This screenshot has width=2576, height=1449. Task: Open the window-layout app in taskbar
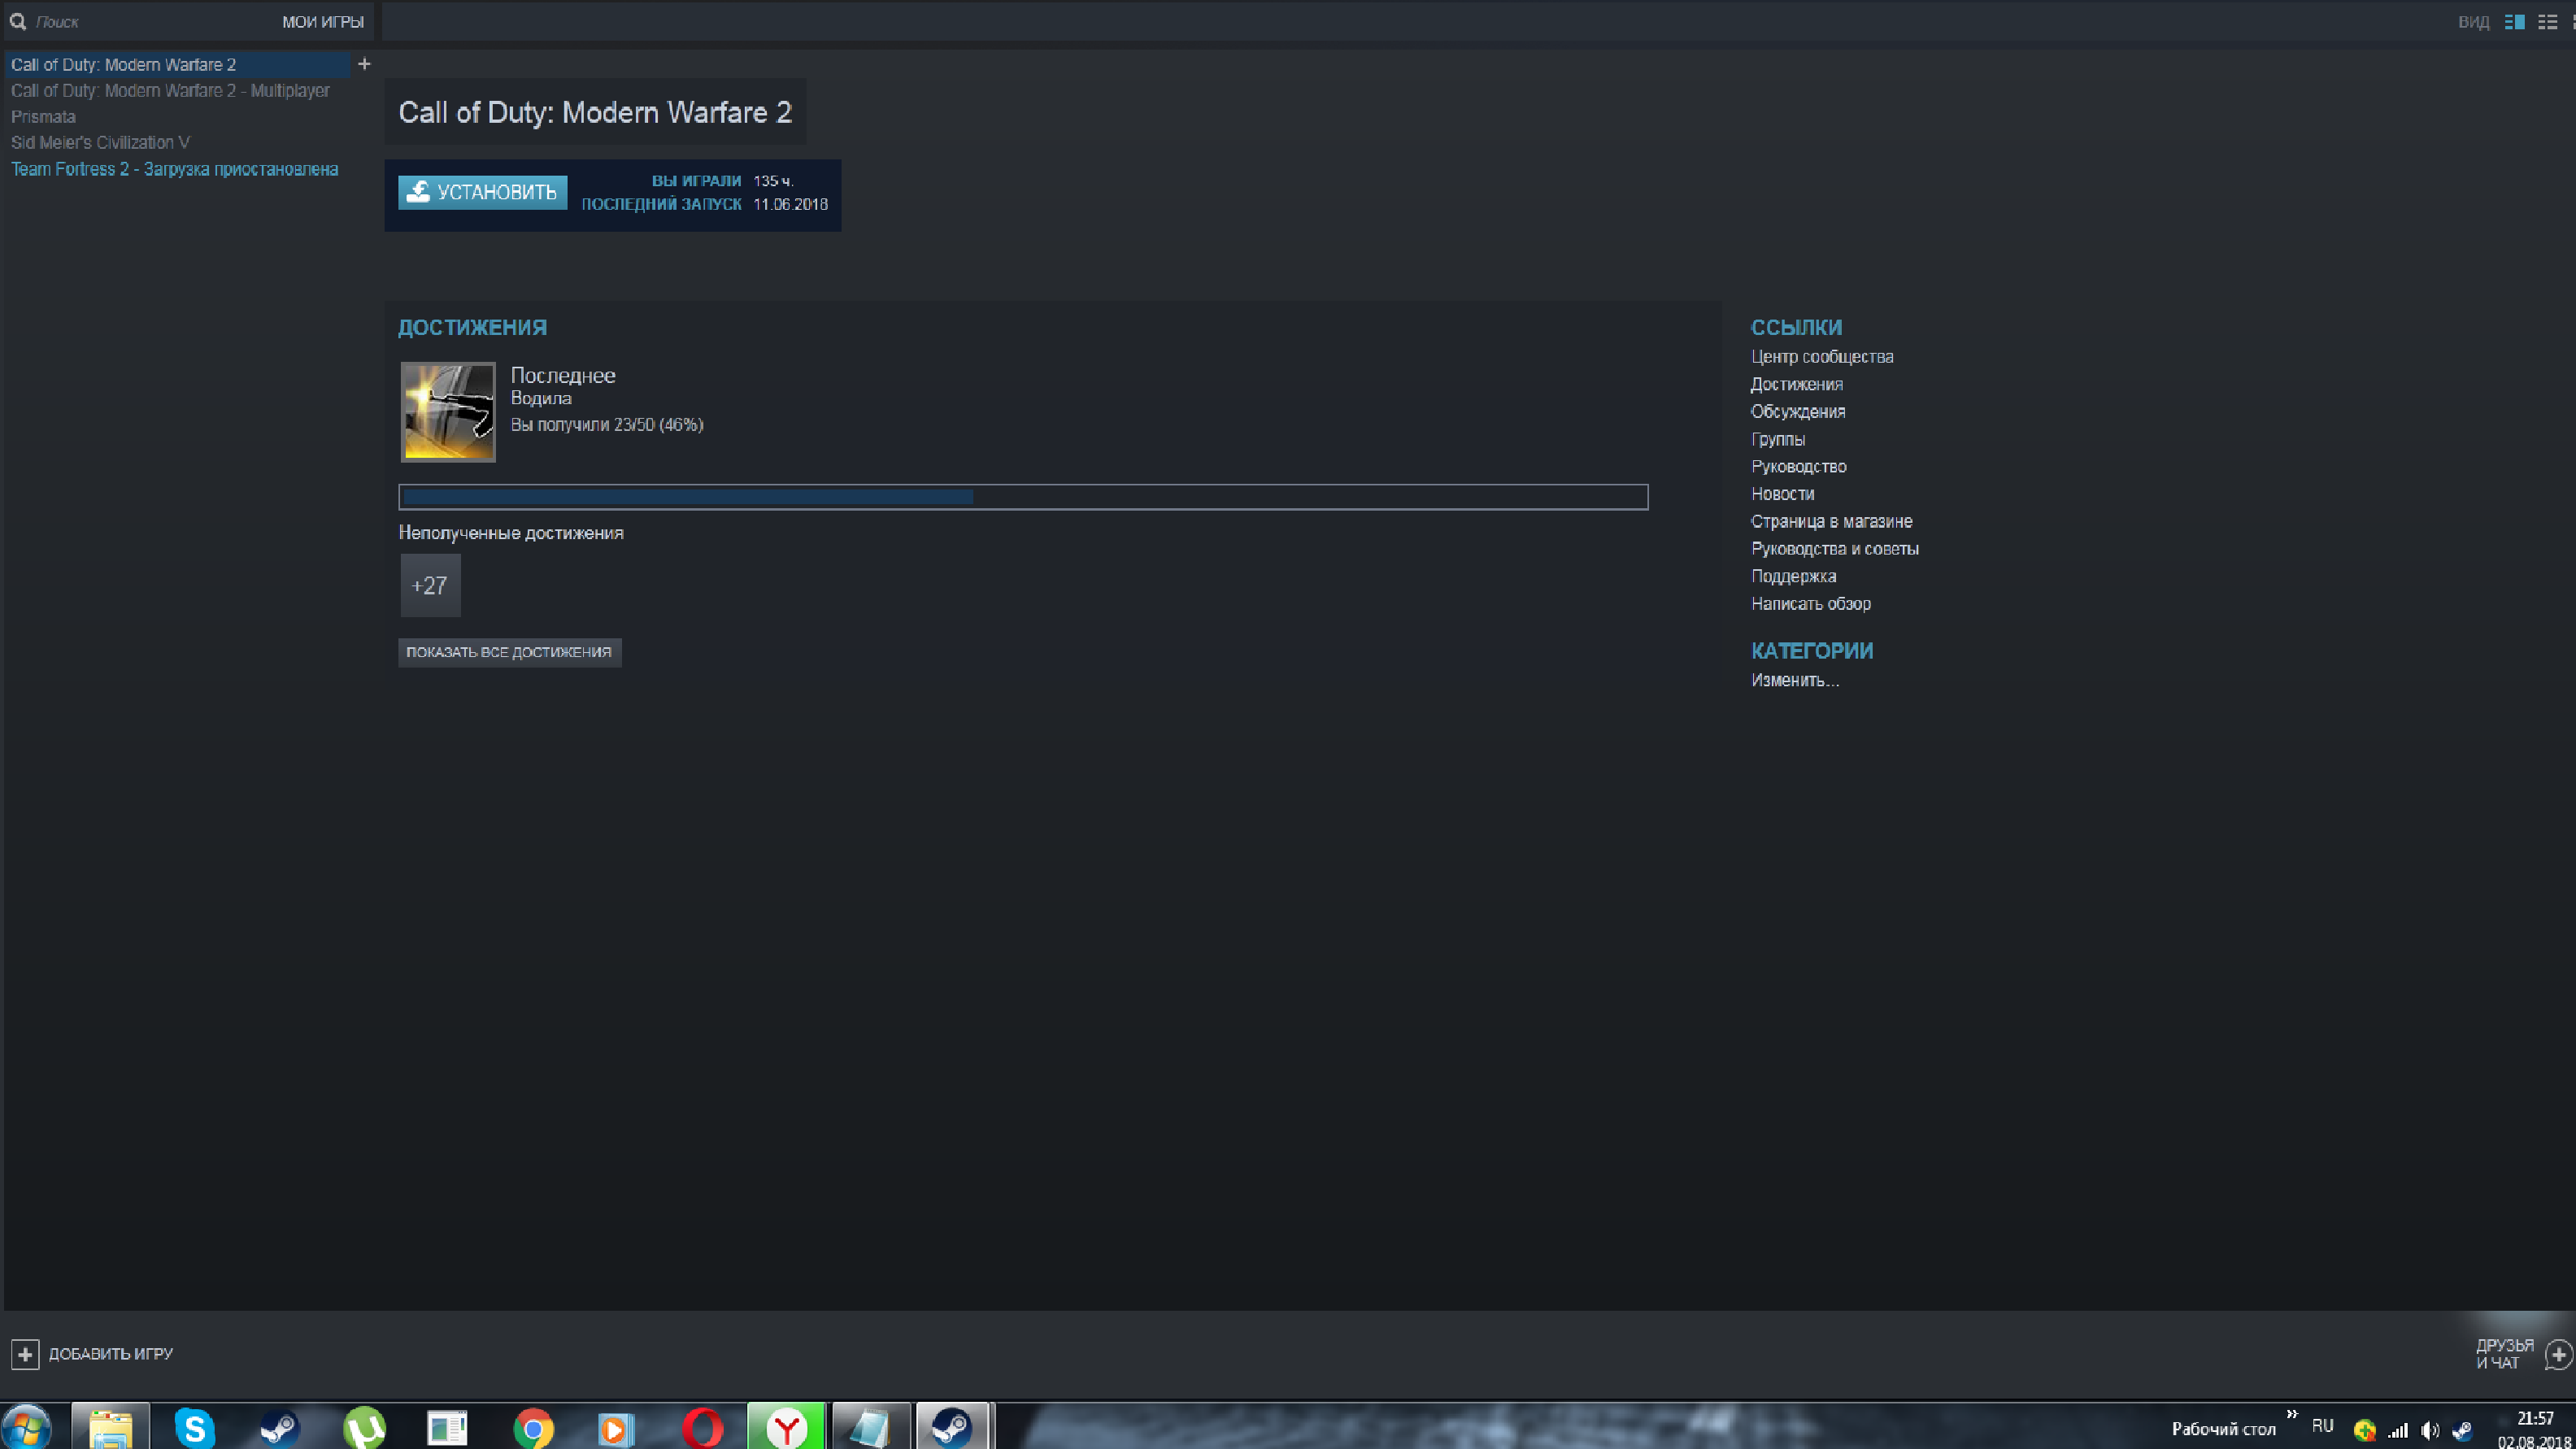pos(447,1427)
